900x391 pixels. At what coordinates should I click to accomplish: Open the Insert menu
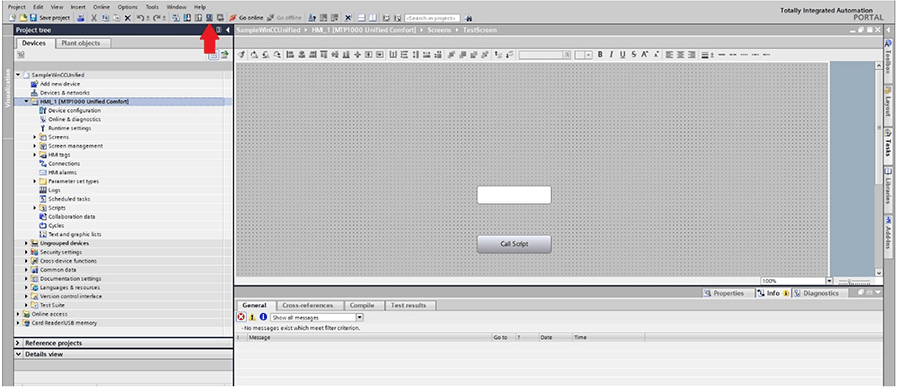(78, 7)
